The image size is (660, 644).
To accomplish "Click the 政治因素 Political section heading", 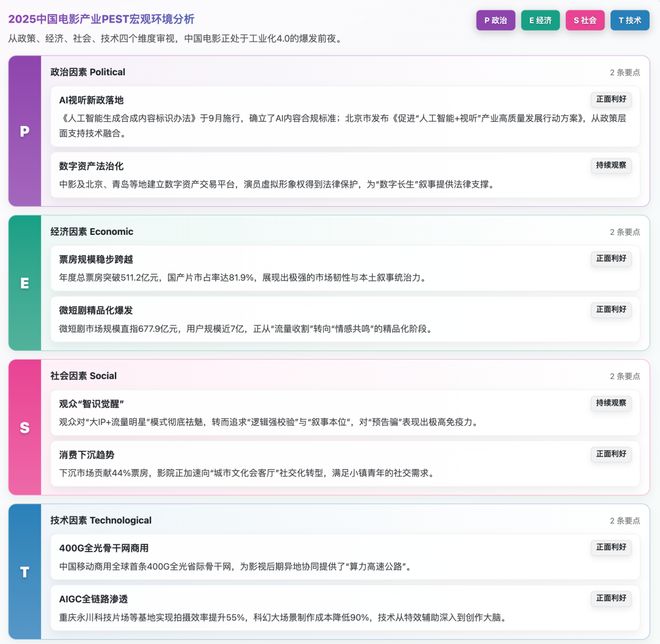I will click(88, 72).
